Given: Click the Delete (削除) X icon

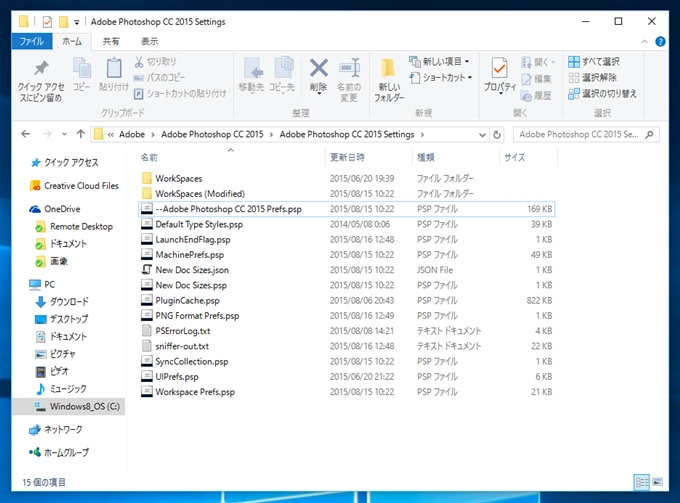Looking at the screenshot, I should (319, 68).
